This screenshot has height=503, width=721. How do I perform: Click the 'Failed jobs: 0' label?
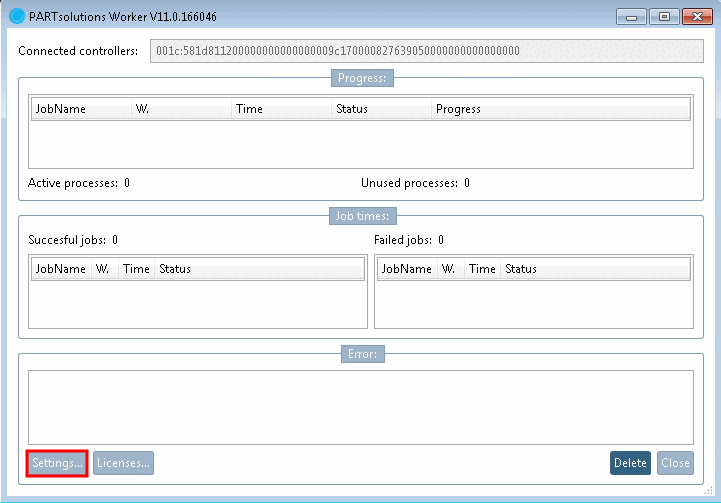click(x=409, y=240)
